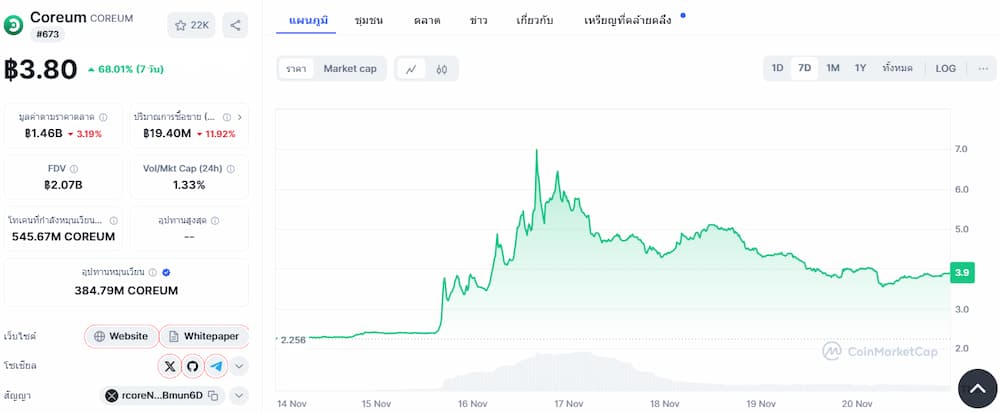Set chart range to 7D
The width and height of the screenshot is (1000, 413).
click(x=805, y=68)
